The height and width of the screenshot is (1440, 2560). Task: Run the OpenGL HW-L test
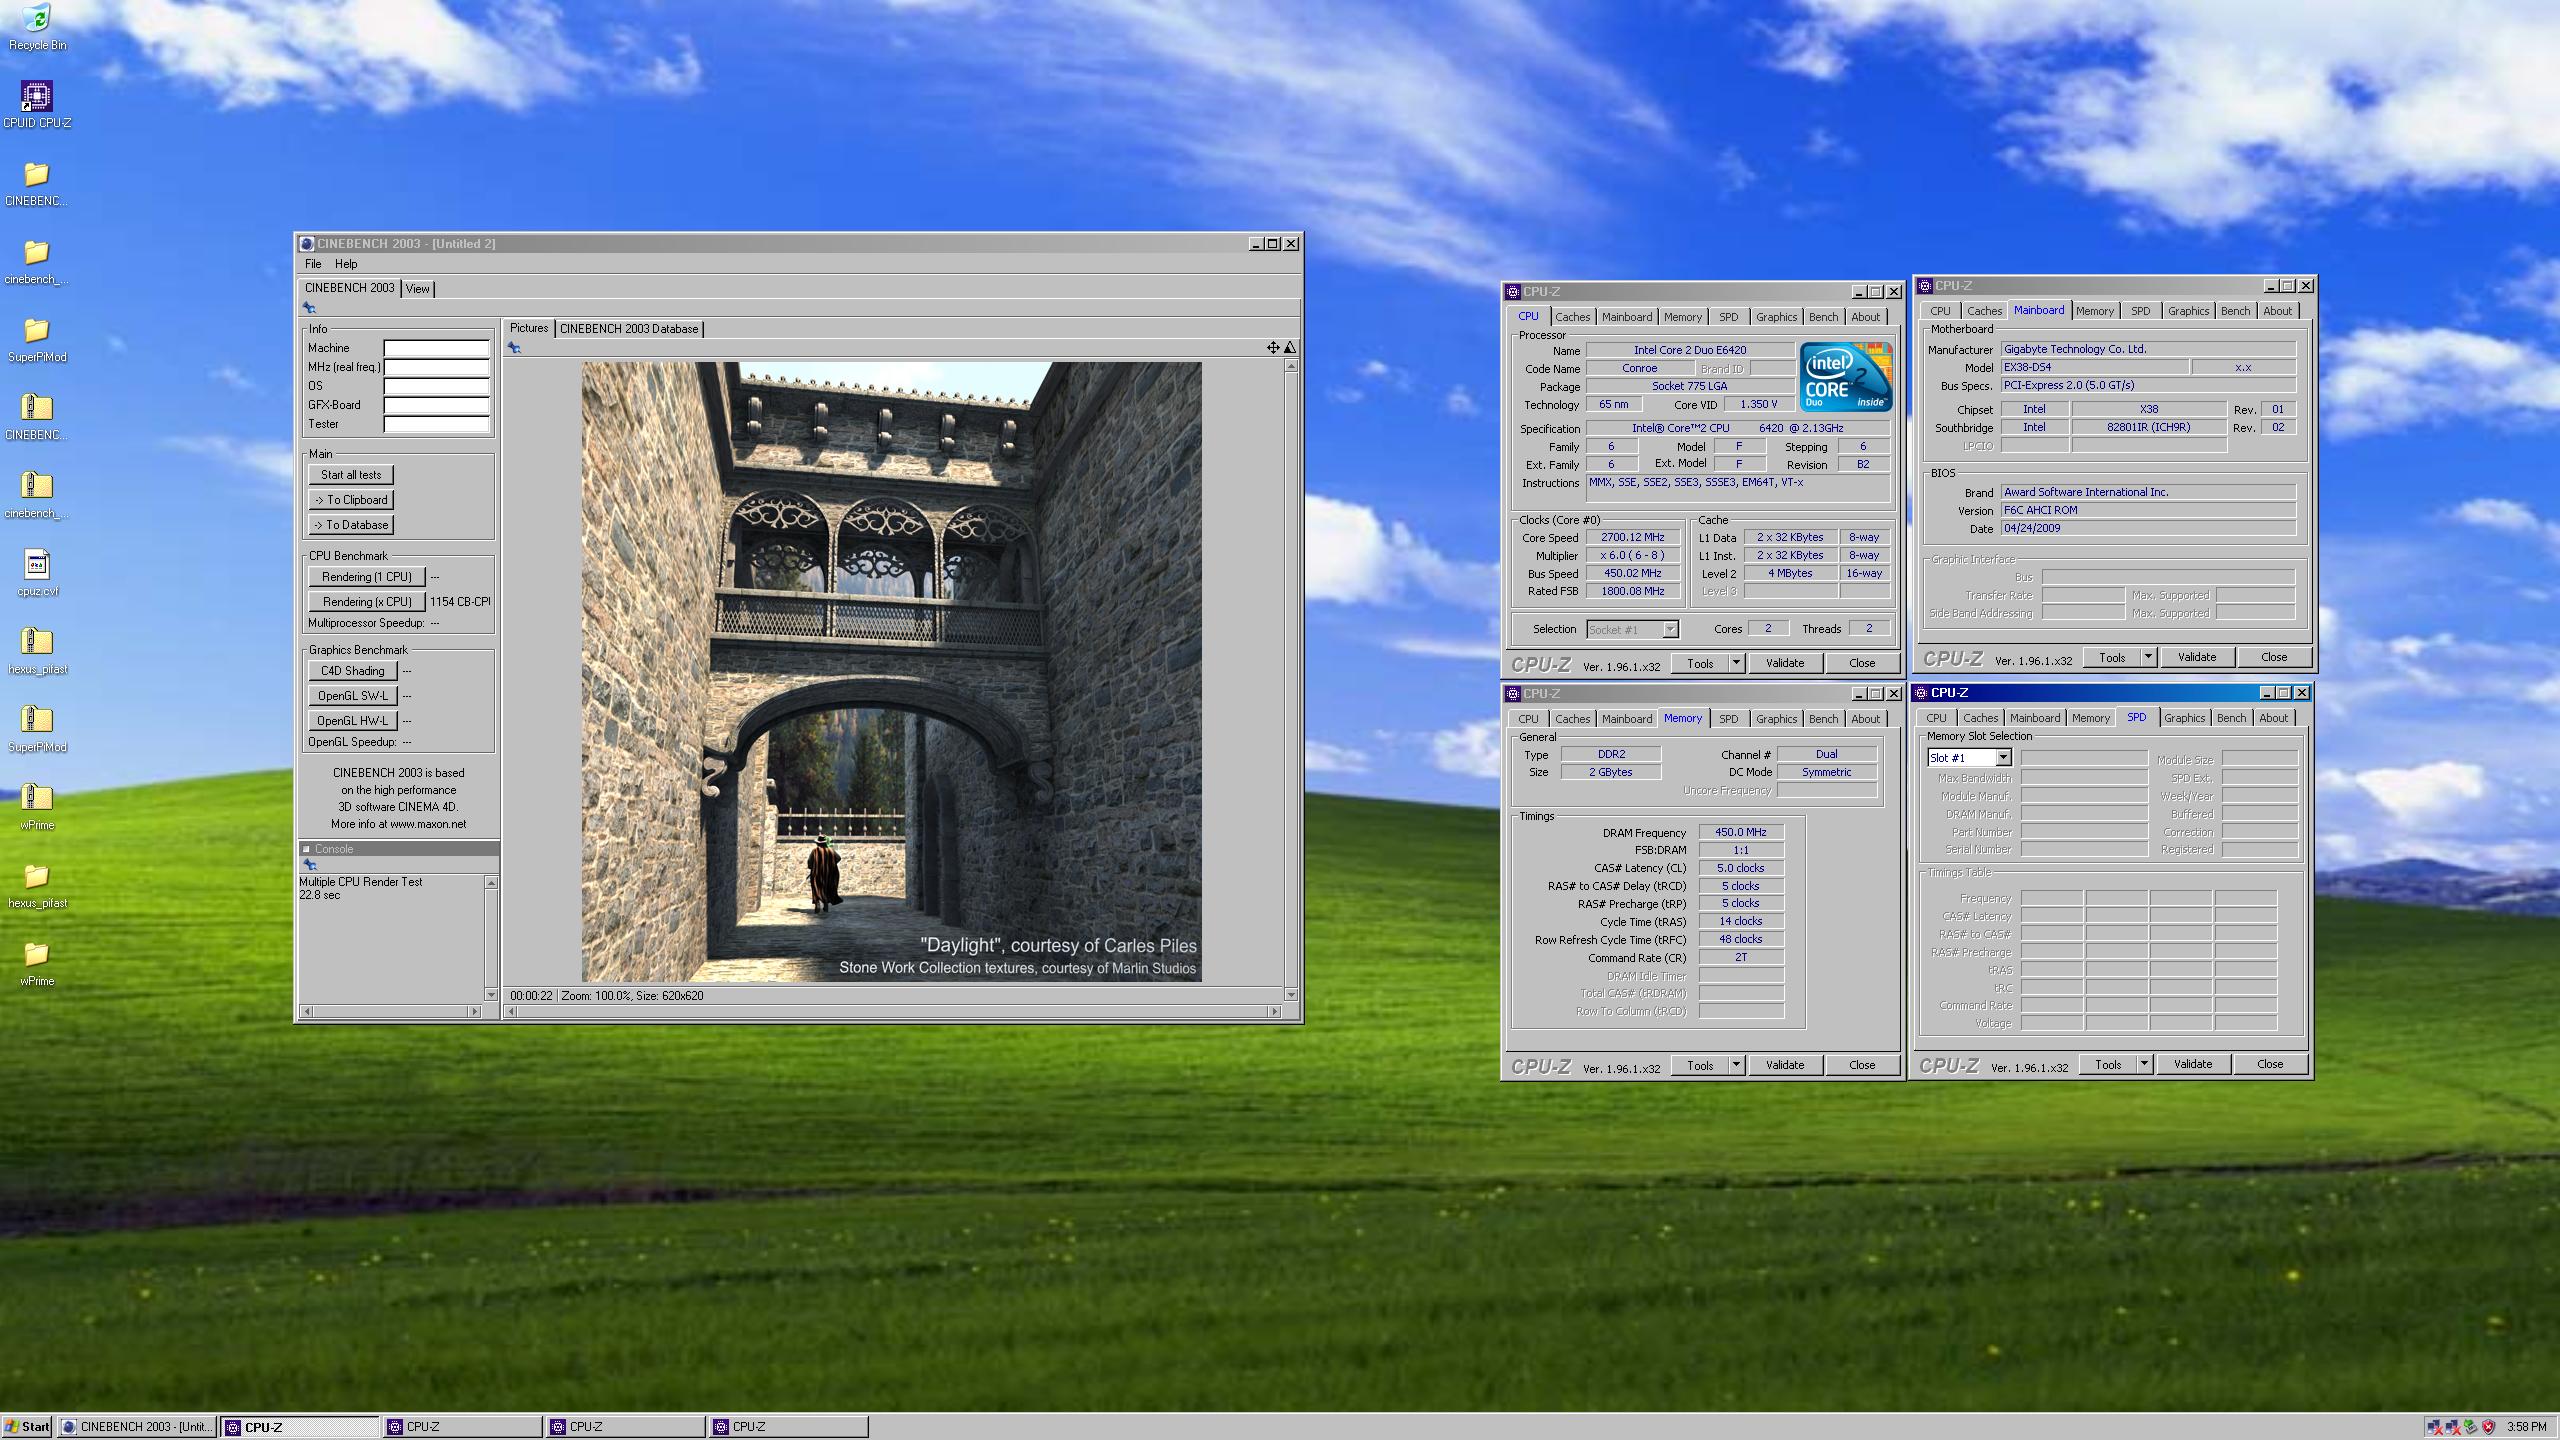(352, 721)
